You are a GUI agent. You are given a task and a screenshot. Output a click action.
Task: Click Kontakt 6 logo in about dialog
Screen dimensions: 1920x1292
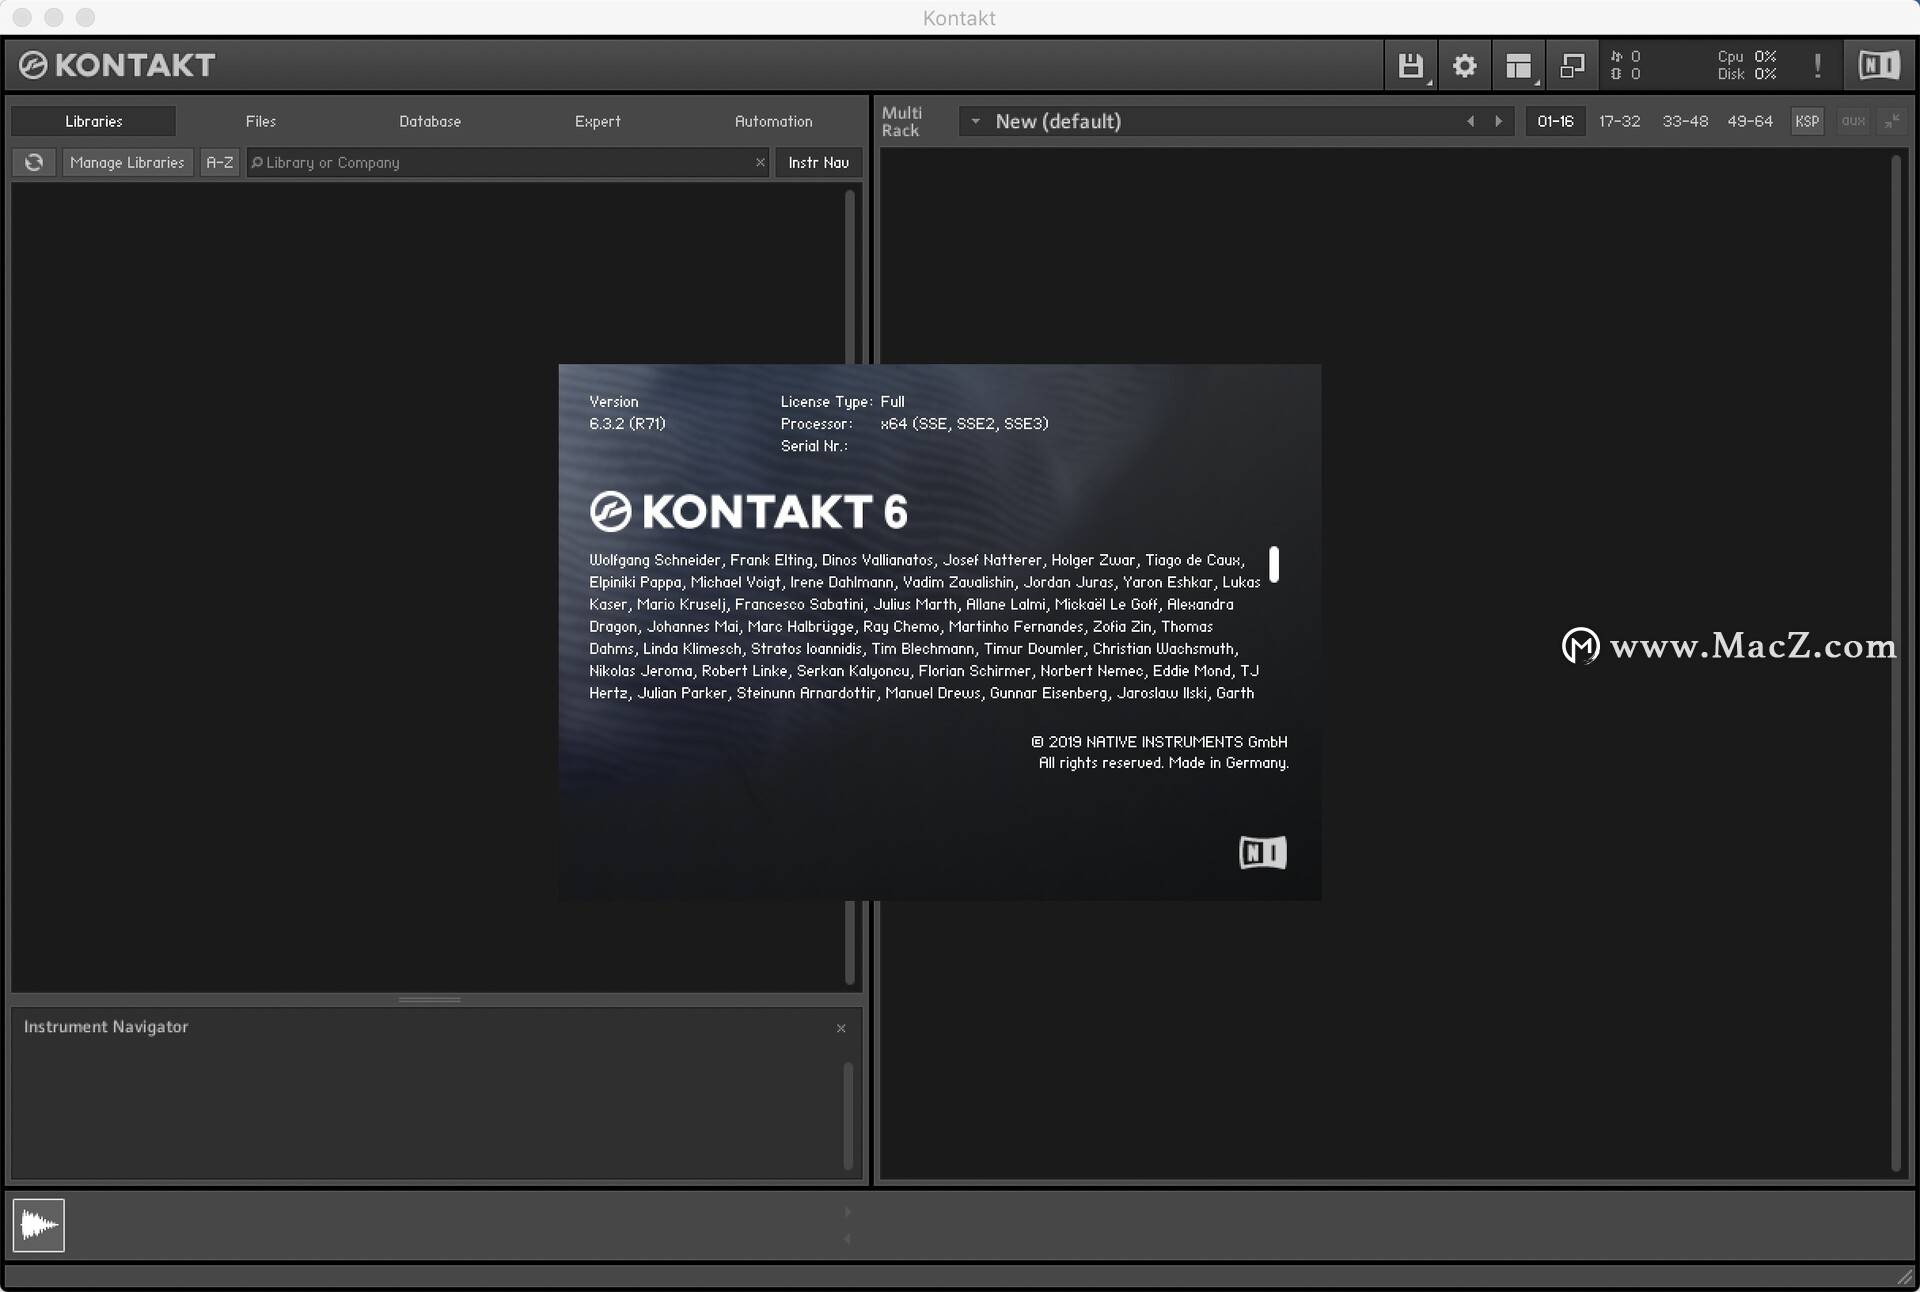pos(748,511)
